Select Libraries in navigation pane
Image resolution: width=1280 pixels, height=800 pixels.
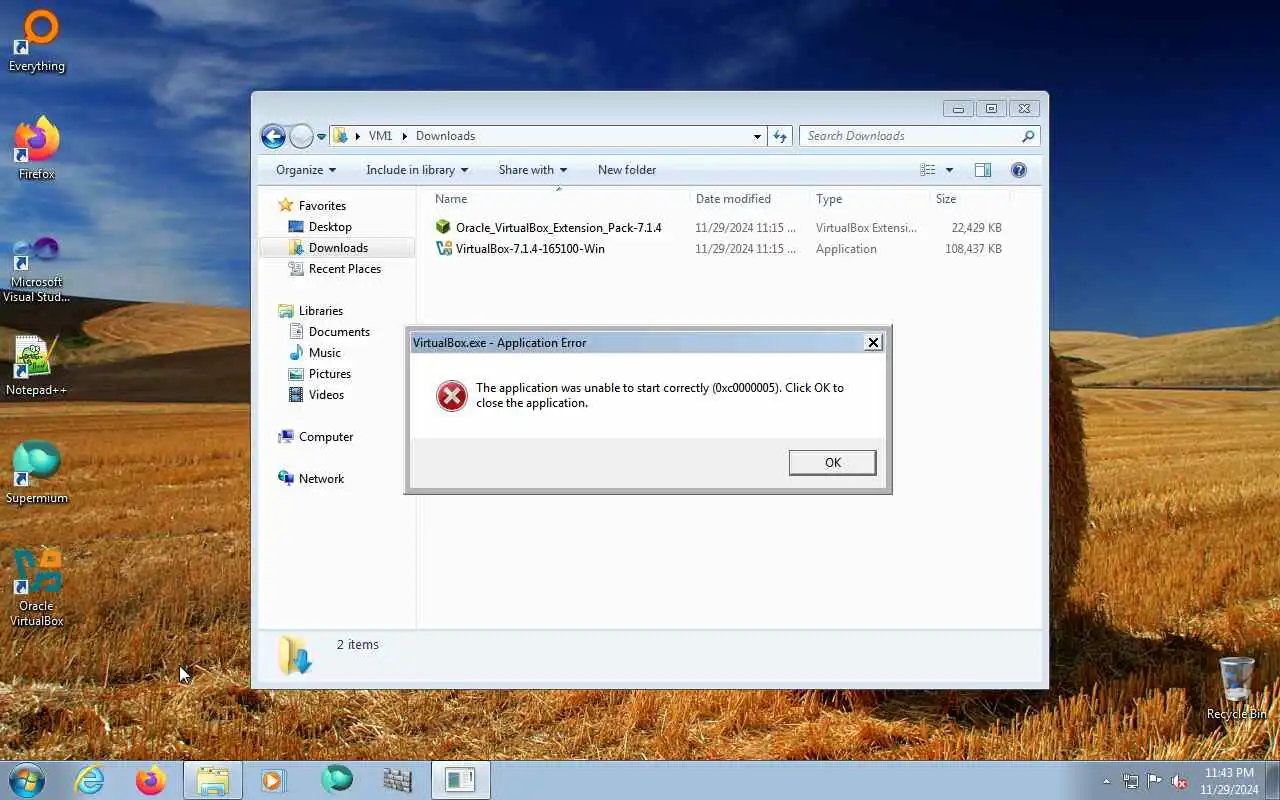pyautogui.click(x=320, y=311)
